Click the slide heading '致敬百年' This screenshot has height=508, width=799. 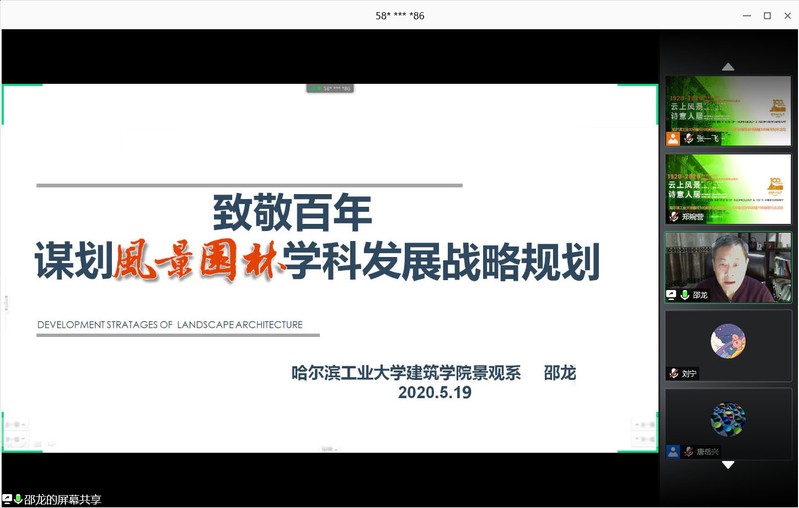(x=292, y=212)
